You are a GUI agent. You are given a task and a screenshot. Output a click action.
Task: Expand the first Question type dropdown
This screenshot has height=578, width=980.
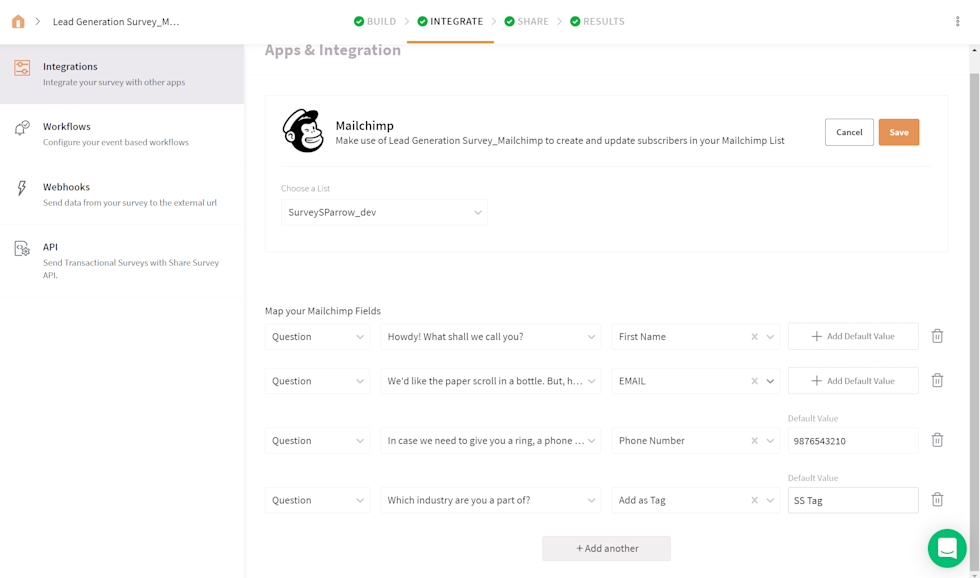pyautogui.click(x=317, y=336)
